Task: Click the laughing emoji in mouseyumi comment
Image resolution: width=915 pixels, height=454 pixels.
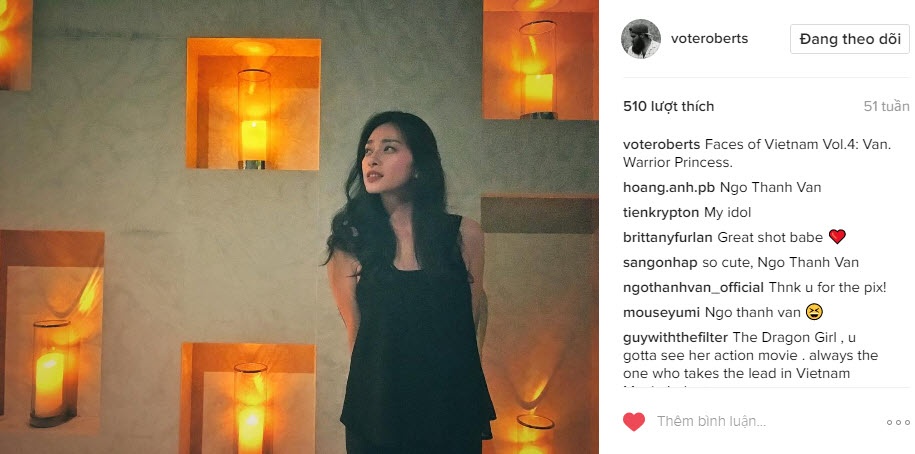Action: click(814, 312)
